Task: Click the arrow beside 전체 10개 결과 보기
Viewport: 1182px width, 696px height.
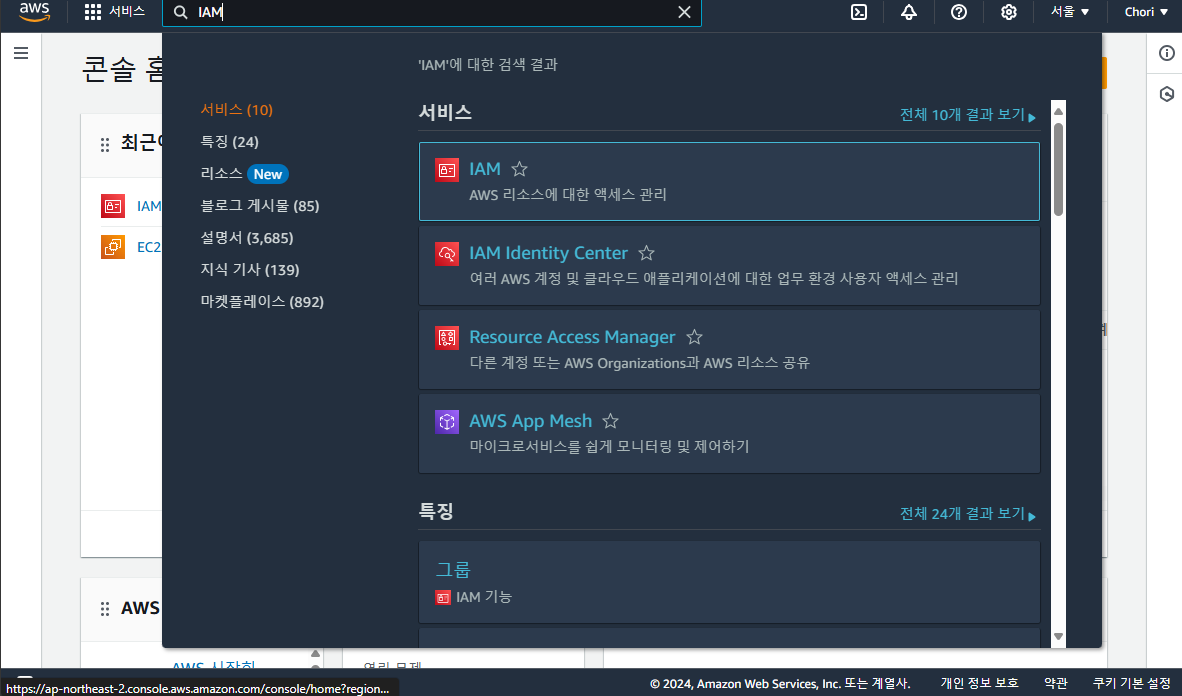Action: 1032,118
